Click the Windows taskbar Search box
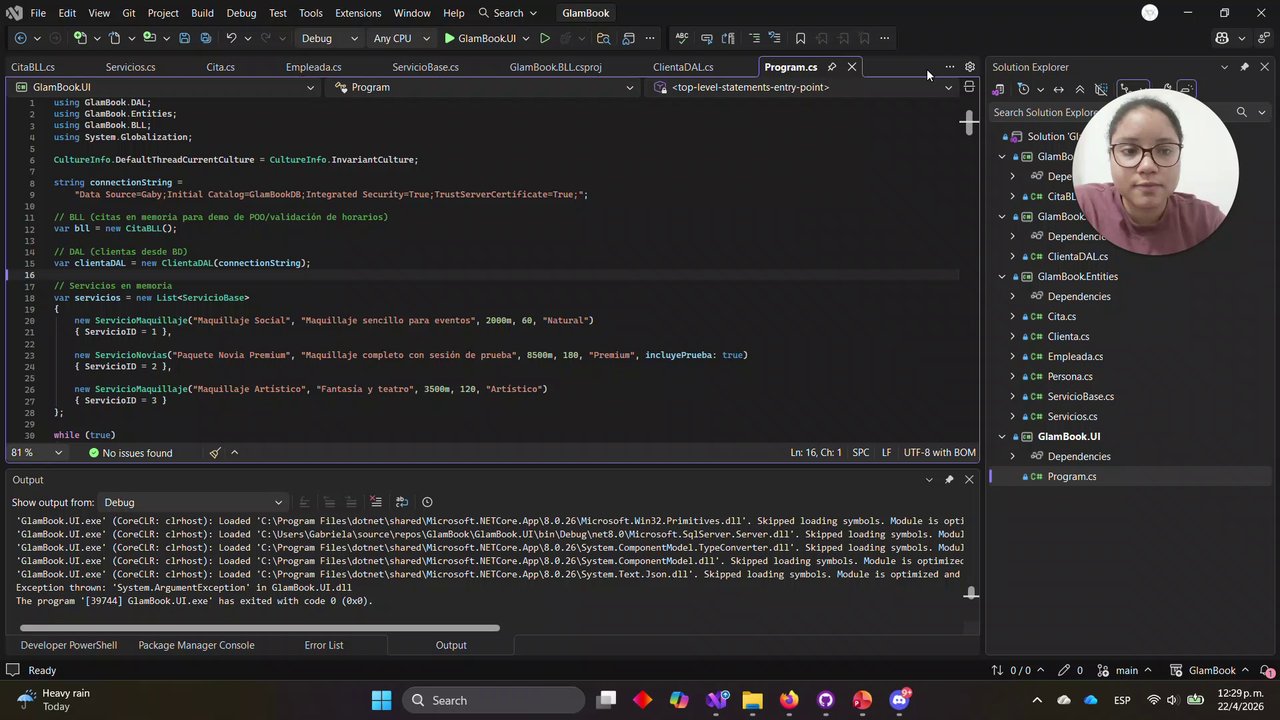This screenshot has width=1280, height=720. pos(470,700)
